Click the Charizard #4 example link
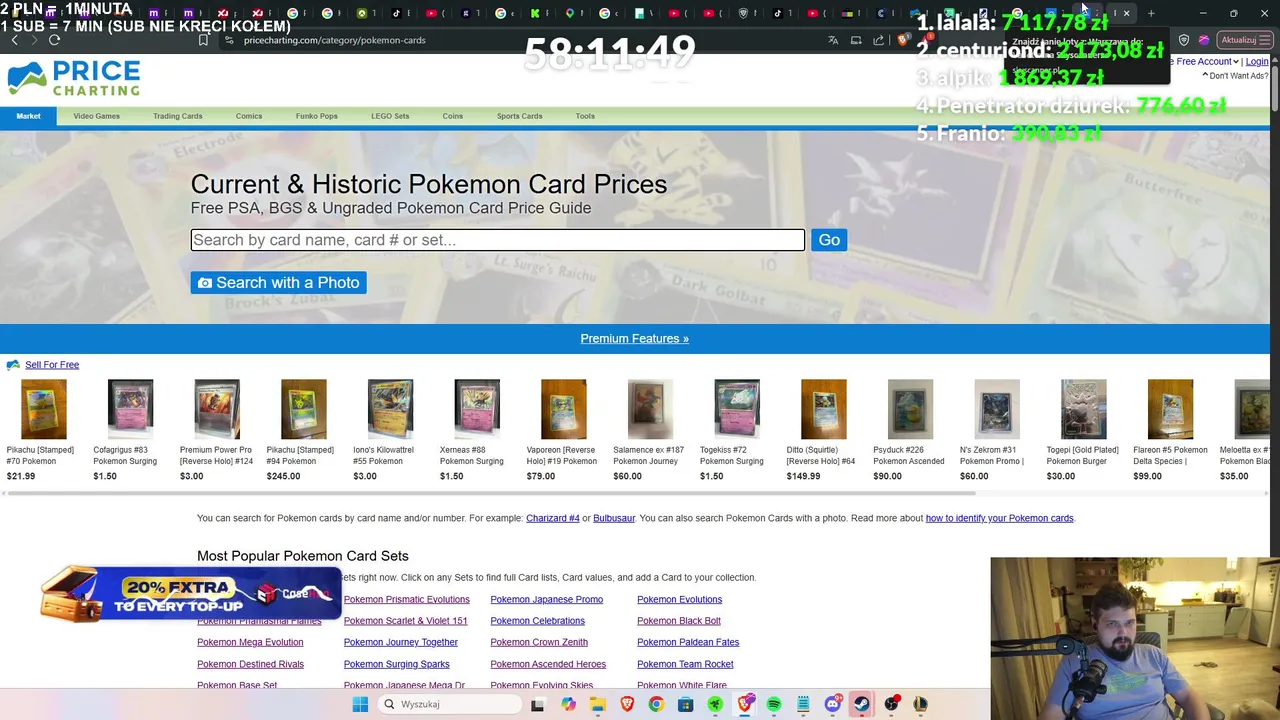The image size is (1280, 720). (553, 518)
